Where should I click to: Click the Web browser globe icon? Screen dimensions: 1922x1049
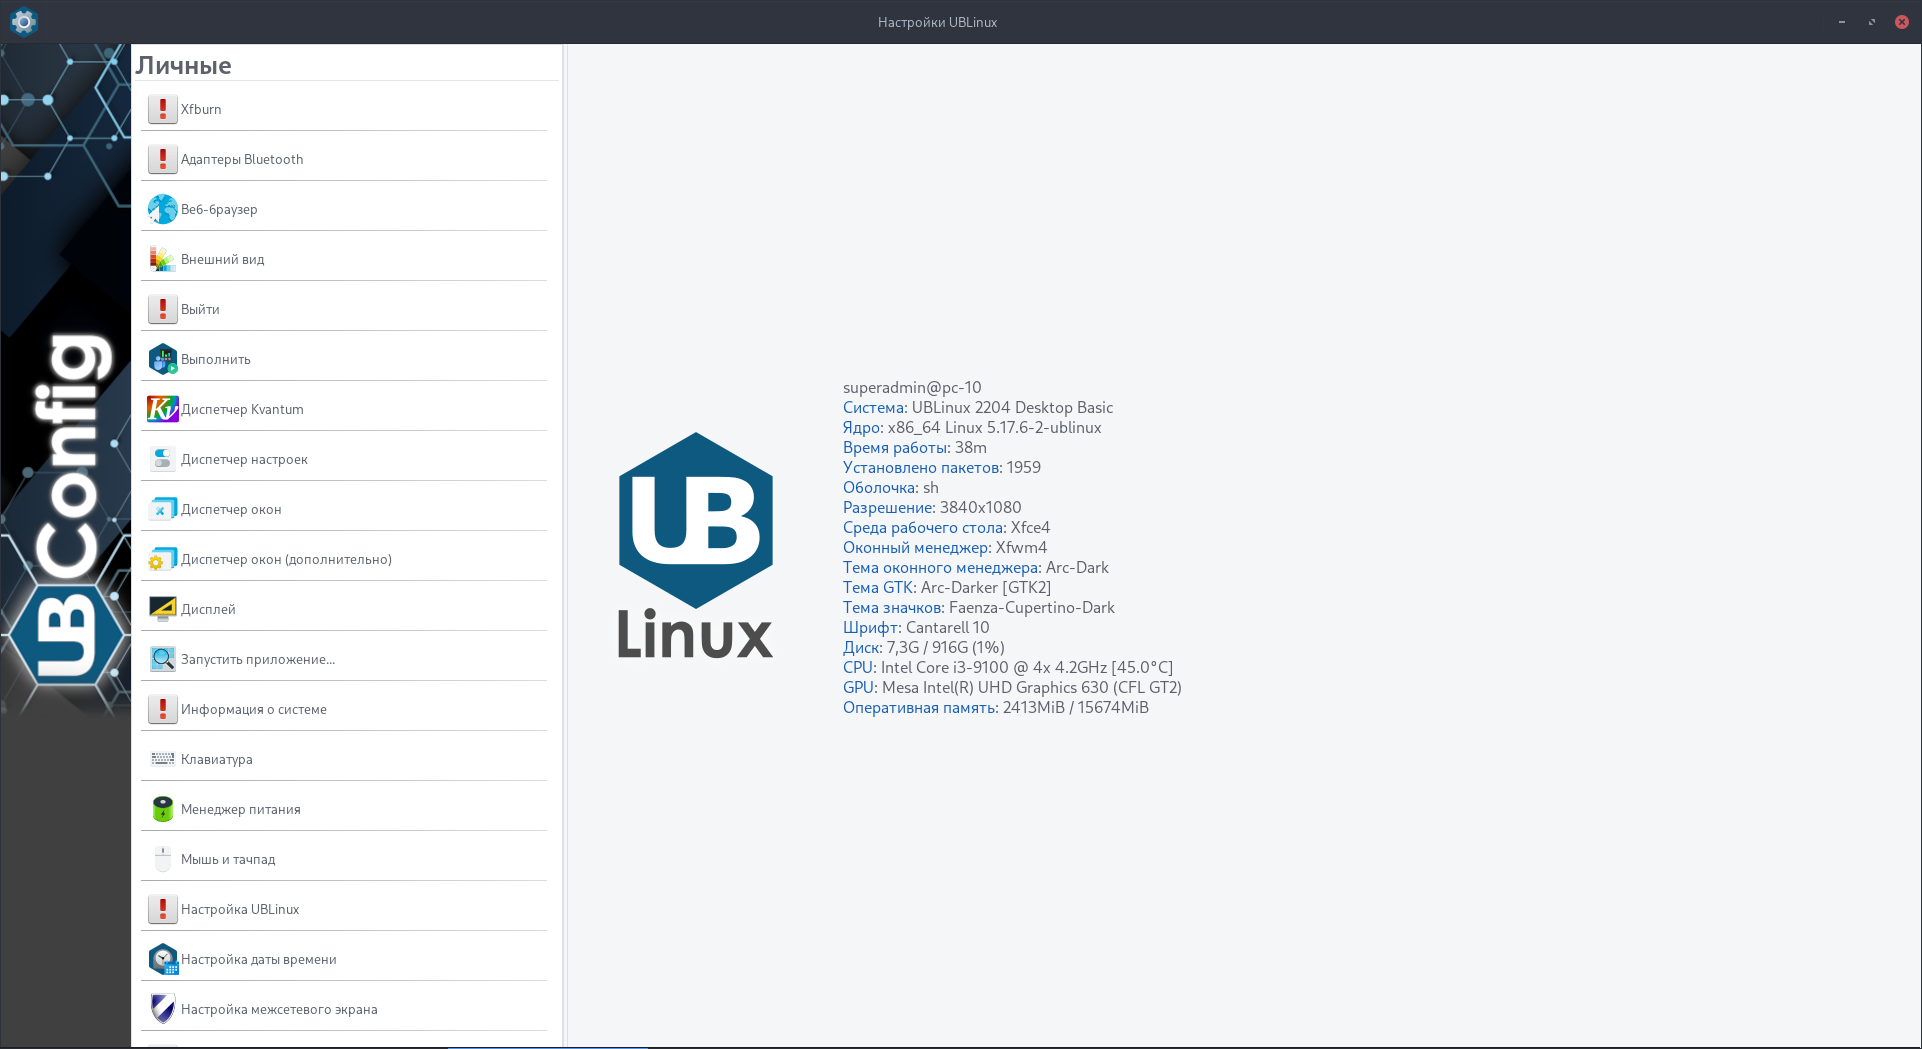pyautogui.click(x=162, y=209)
